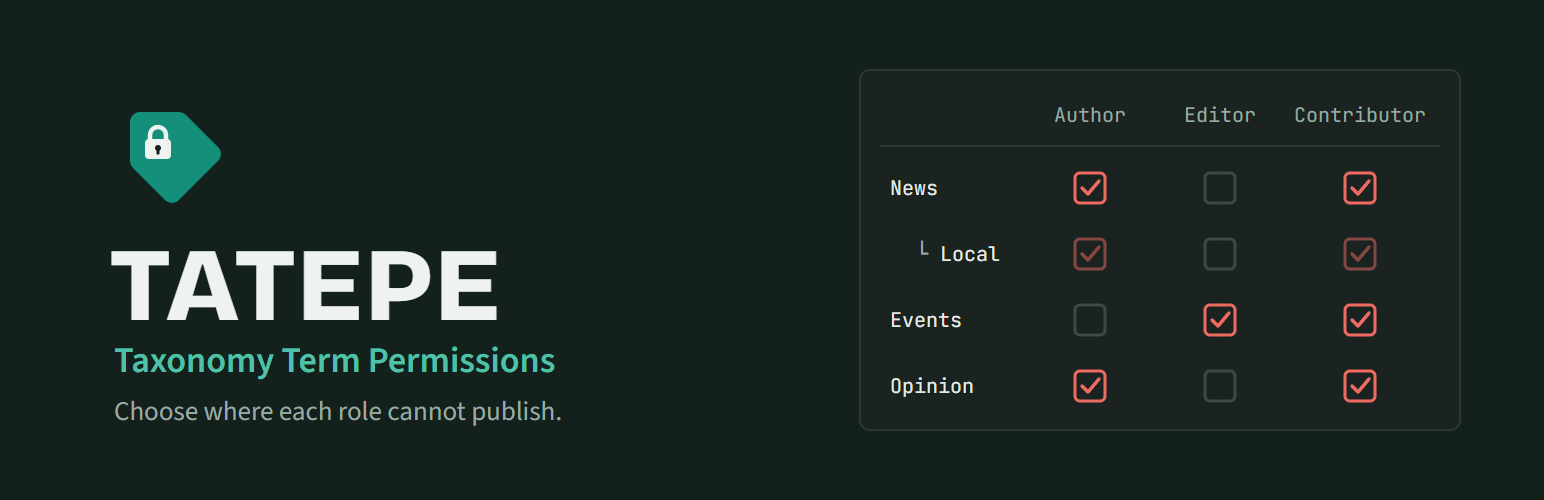Toggle Contributor checkbox for Local
The height and width of the screenshot is (500, 1544).
(x=1360, y=254)
